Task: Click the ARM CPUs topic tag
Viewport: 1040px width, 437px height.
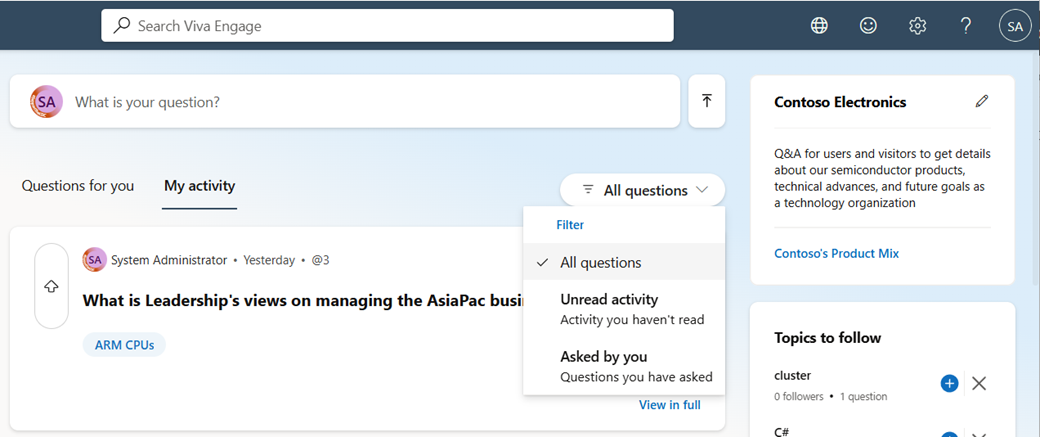Action: (124, 345)
